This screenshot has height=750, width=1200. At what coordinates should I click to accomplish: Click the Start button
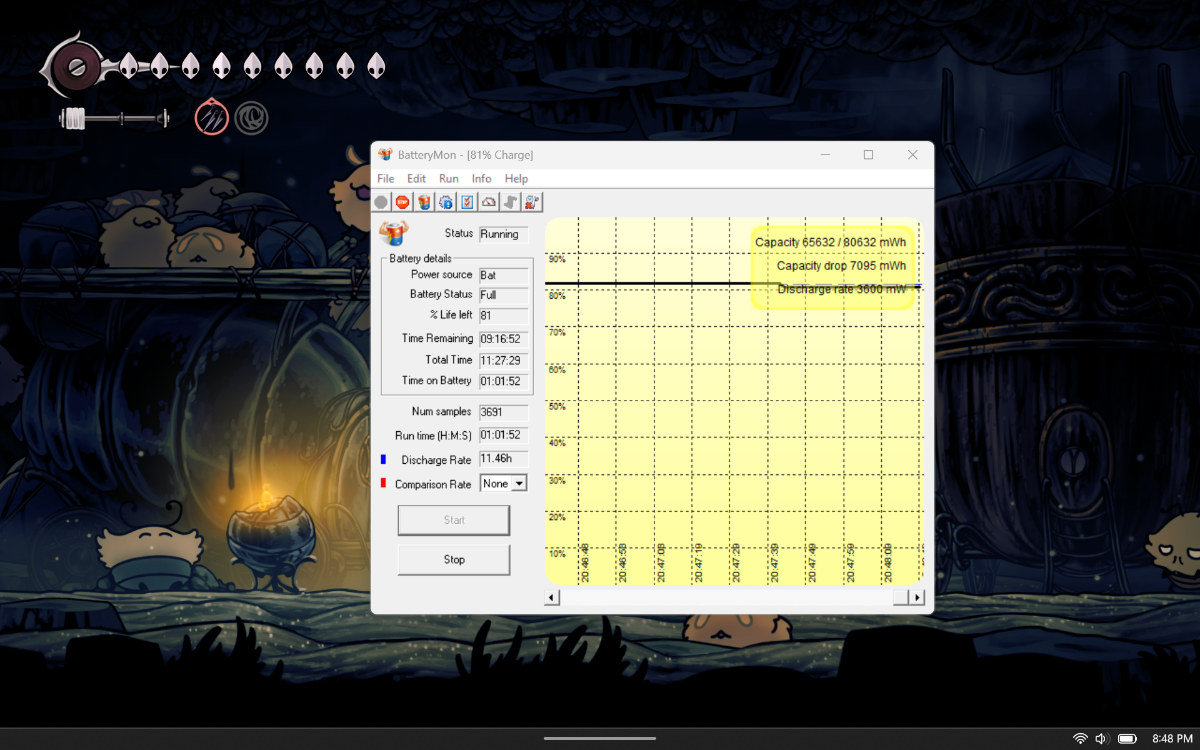coord(454,520)
